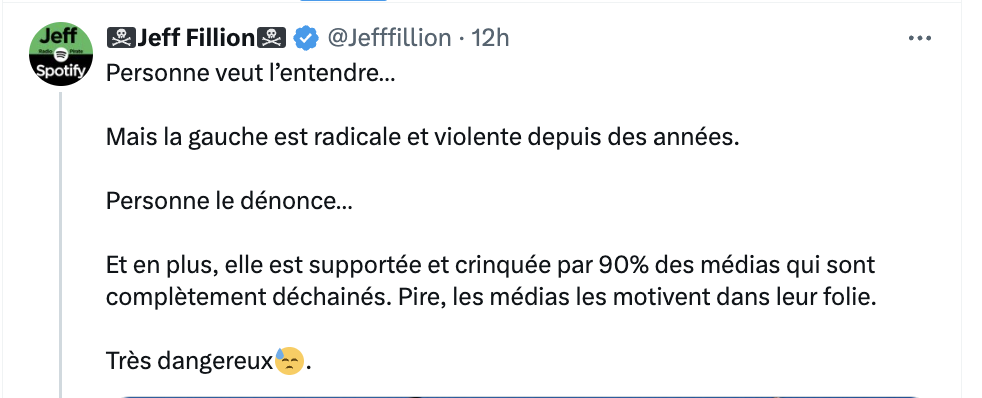Click the pirate flag emoji after Jeff Fillion
Screen dimensions: 982x398
tap(272, 38)
